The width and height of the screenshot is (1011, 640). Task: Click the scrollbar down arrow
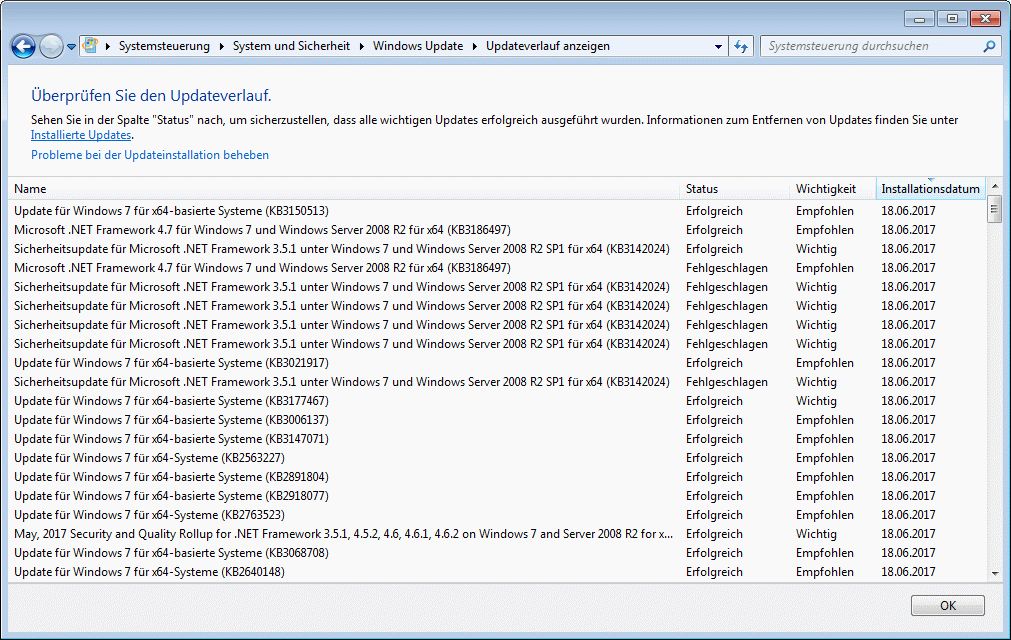[994, 573]
